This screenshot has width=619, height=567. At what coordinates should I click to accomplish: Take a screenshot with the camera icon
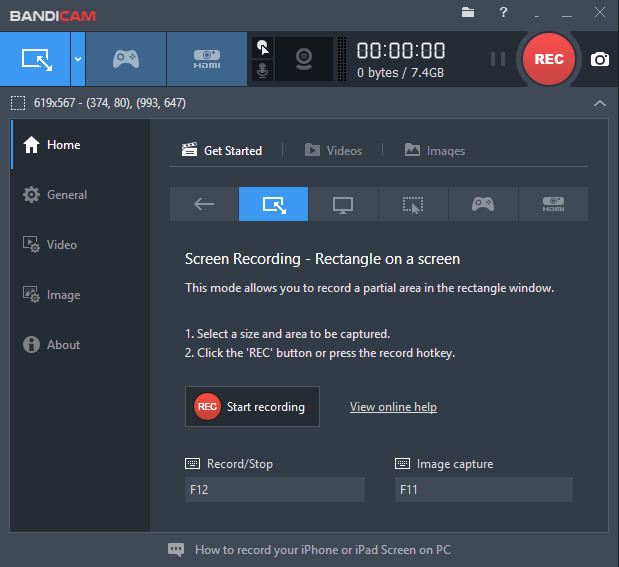599,59
